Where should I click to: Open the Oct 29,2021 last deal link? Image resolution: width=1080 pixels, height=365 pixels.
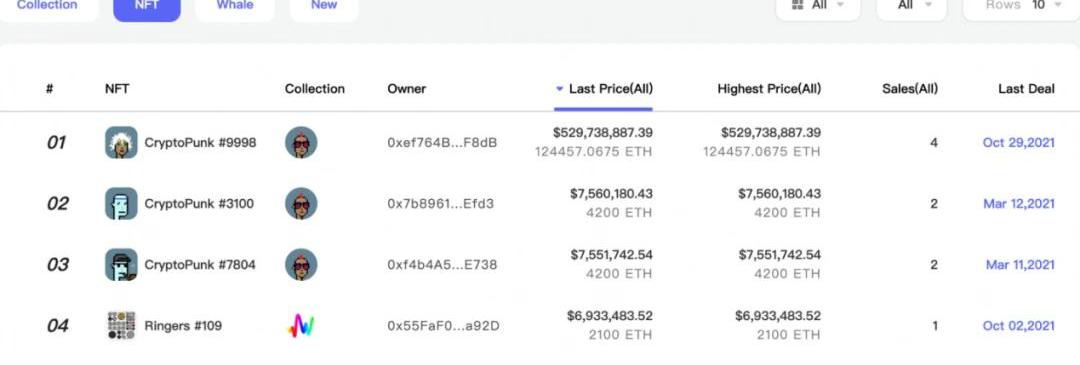click(1018, 143)
